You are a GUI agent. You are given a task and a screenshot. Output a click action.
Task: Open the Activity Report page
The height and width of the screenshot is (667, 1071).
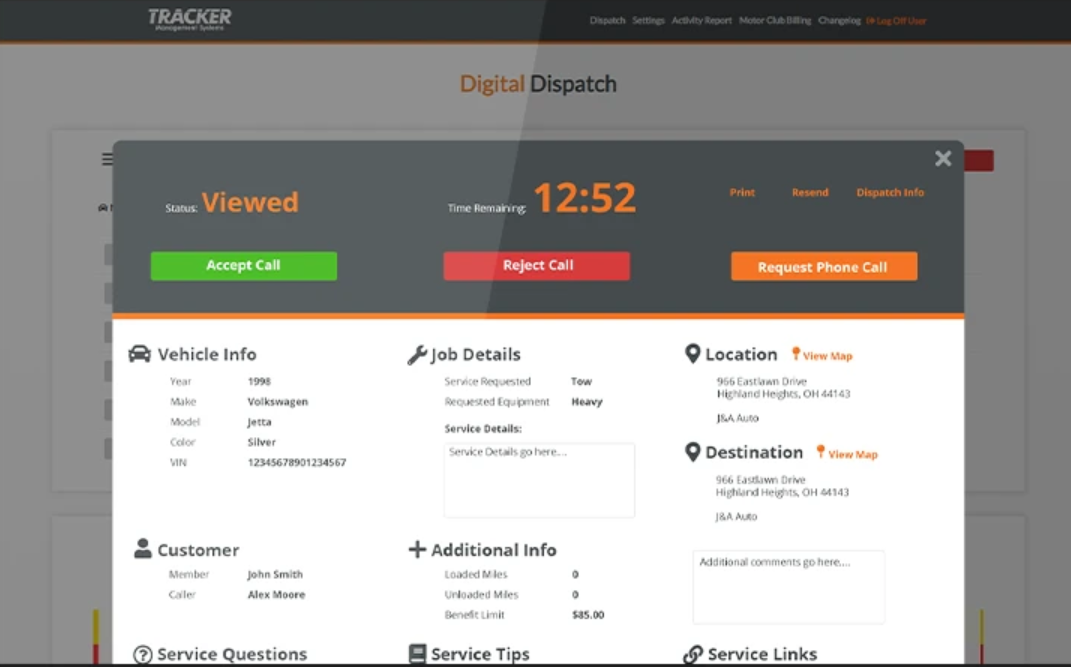[700, 19]
